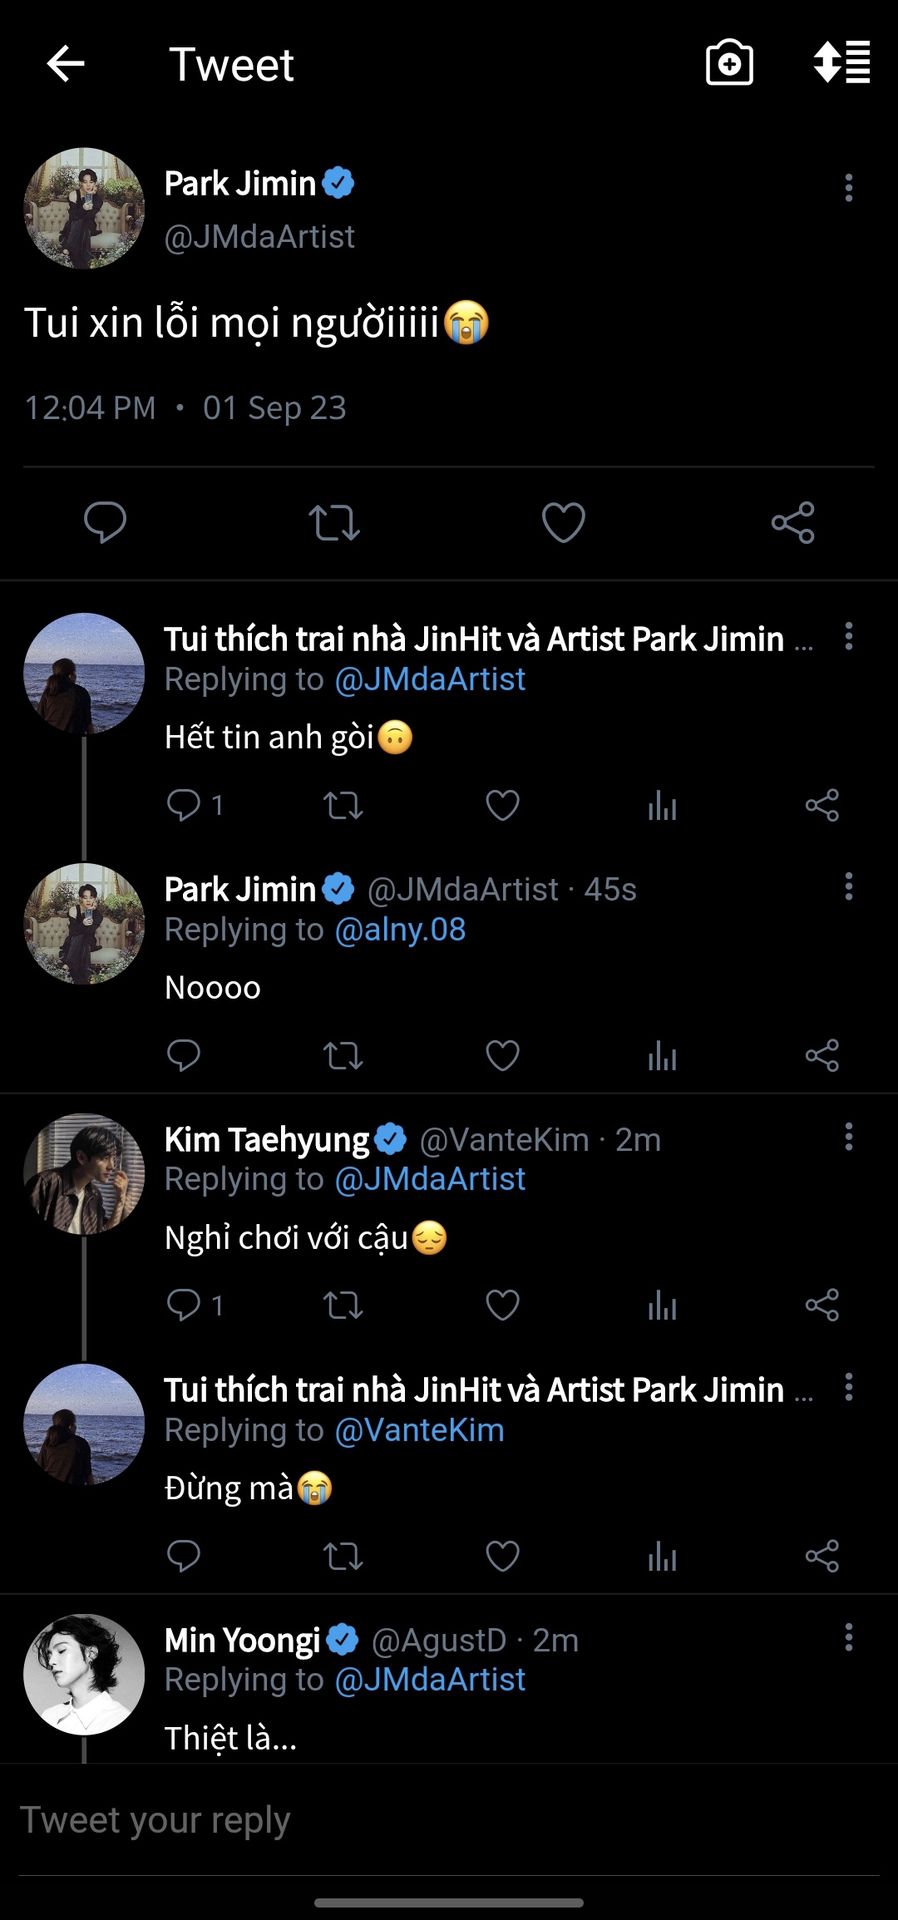
Task: Open the add-photo camera icon
Action: point(729,64)
